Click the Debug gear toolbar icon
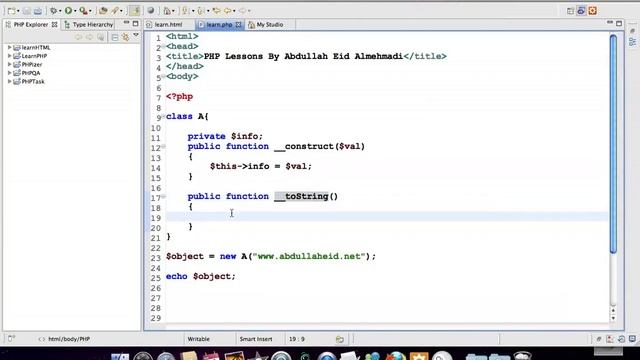This screenshot has width=640, height=360. tap(53, 11)
